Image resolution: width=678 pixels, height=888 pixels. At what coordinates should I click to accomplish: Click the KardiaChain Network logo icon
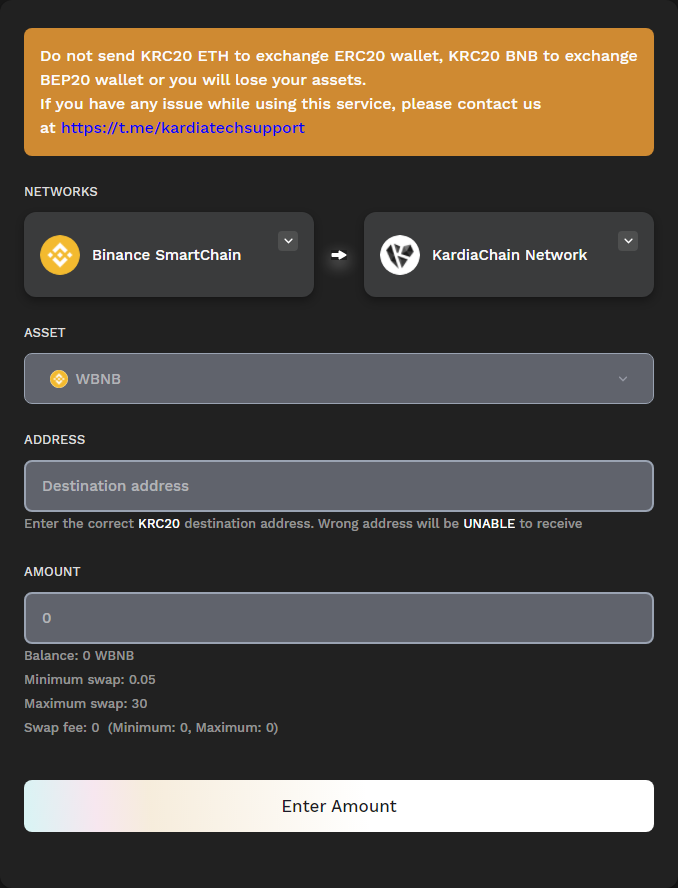400,255
